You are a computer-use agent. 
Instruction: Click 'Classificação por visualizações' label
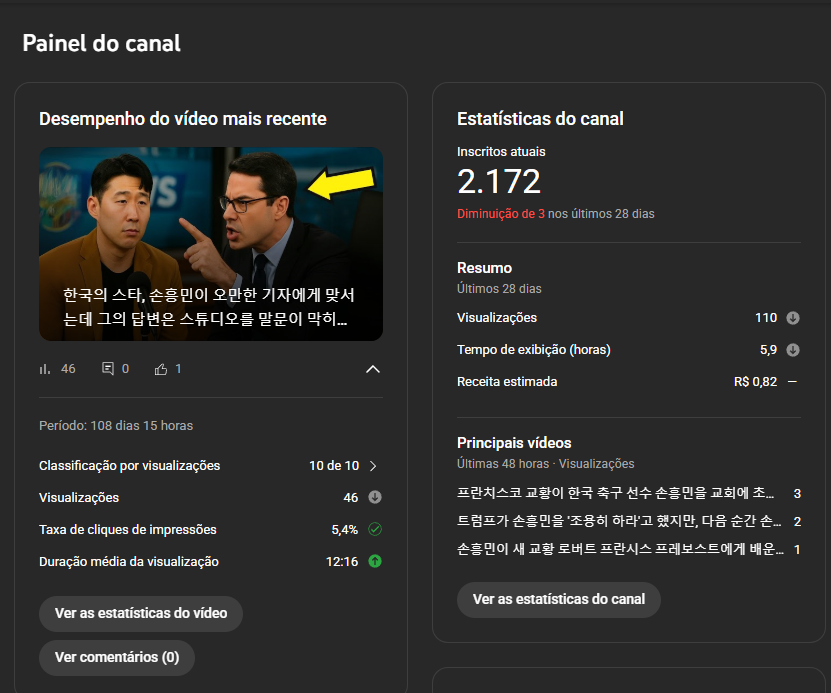(x=129, y=466)
